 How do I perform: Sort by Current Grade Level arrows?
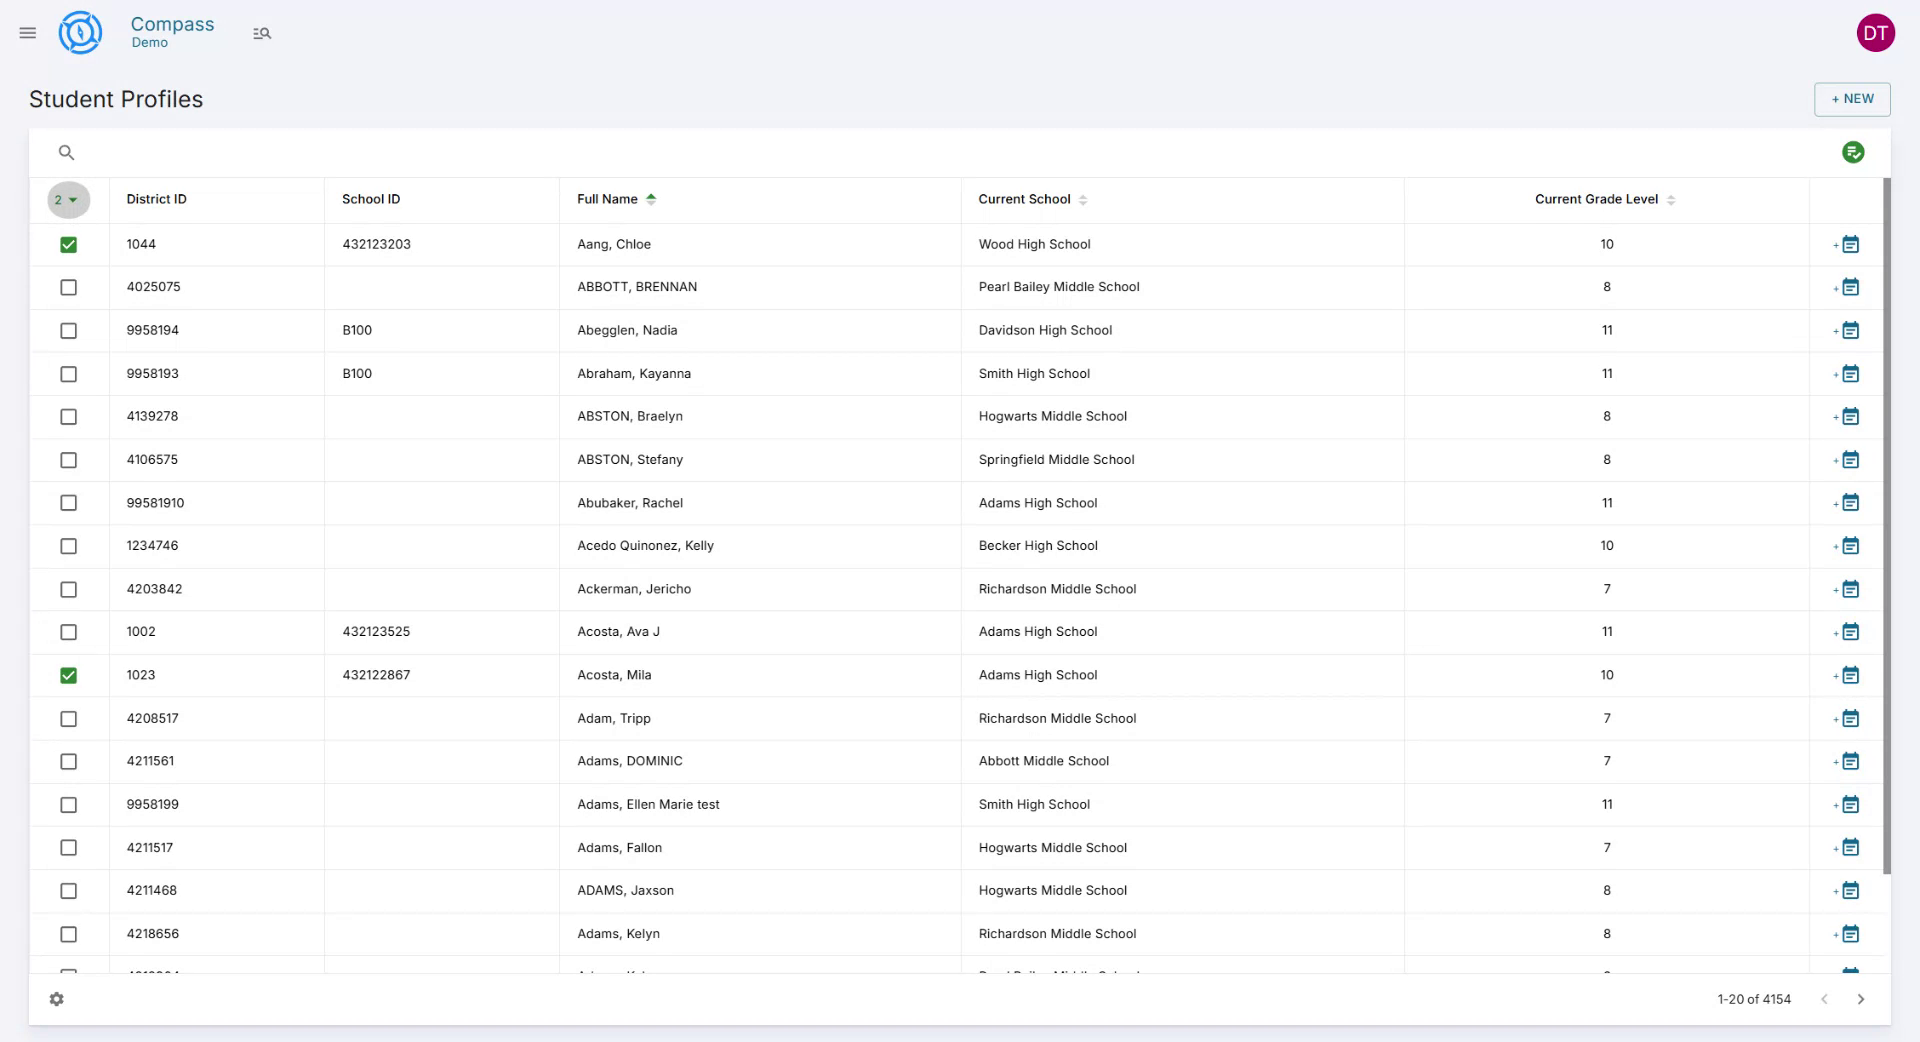pos(1671,200)
